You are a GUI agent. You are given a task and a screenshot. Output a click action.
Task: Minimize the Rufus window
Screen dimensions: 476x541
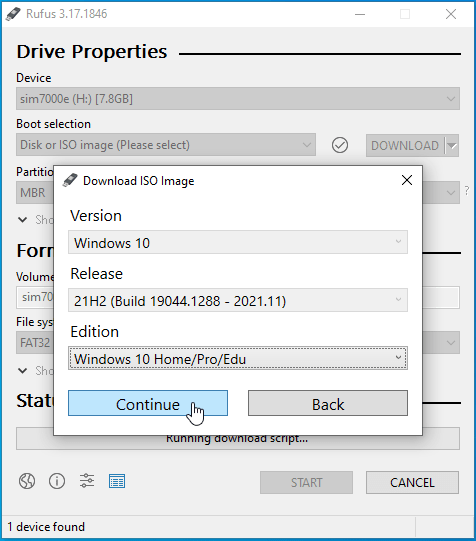(360, 14)
